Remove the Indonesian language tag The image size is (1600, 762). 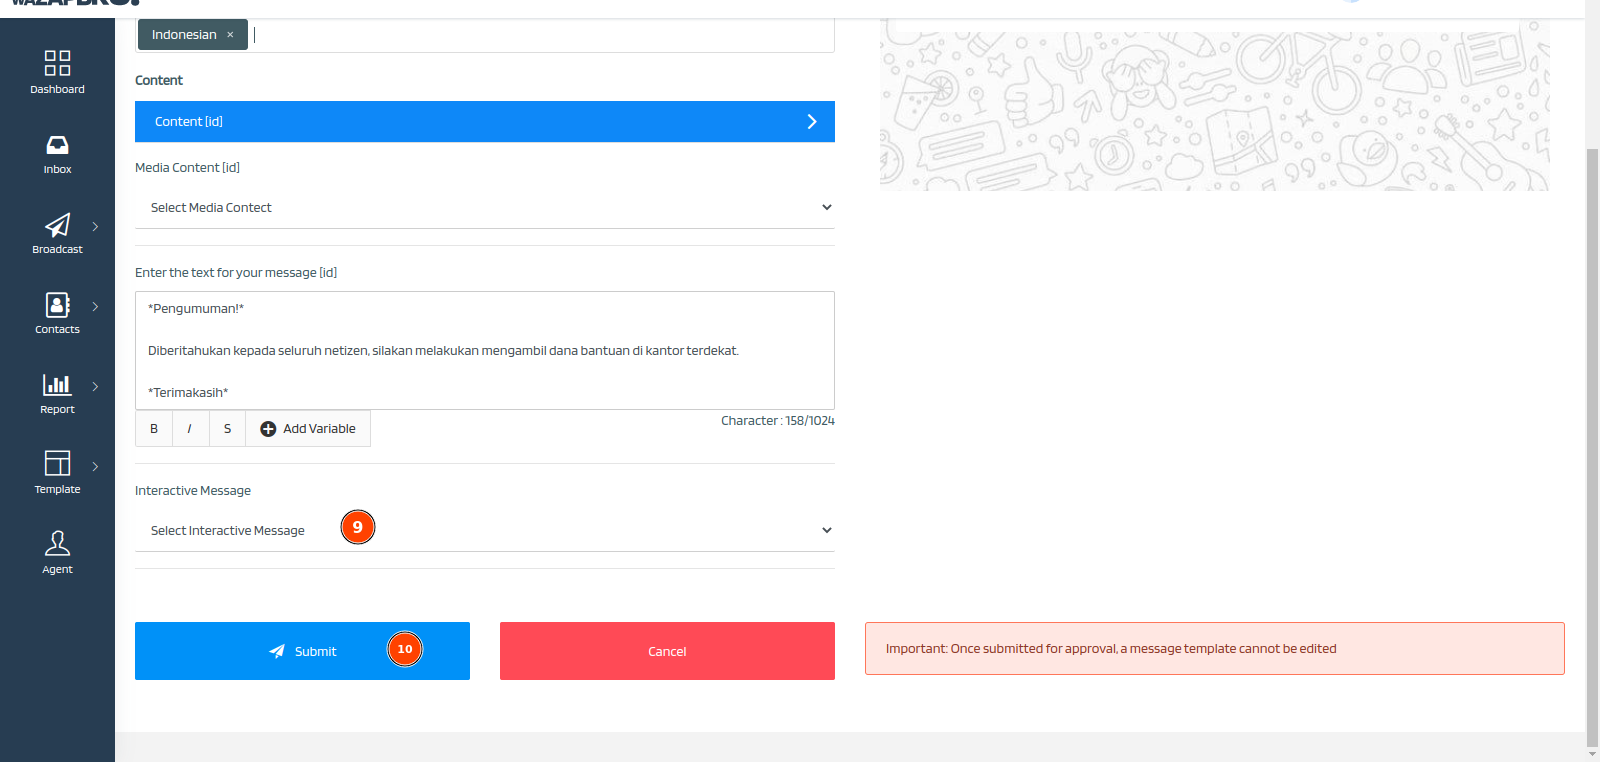(x=230, y=33)
